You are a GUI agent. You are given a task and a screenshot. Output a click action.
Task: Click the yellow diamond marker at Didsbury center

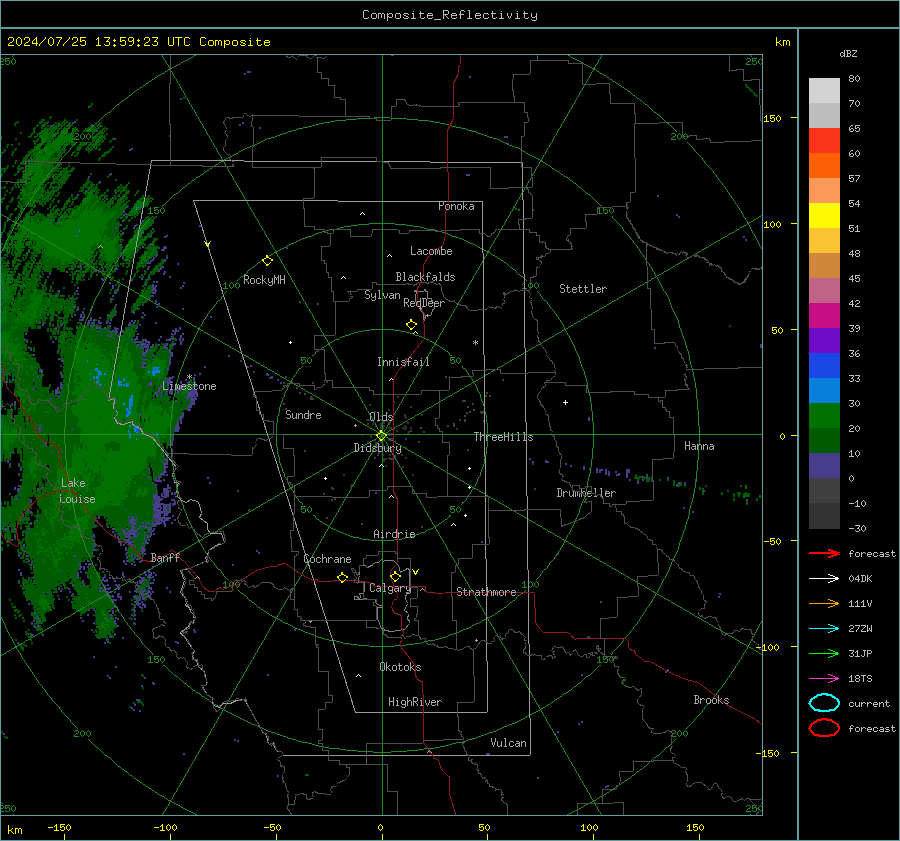[x=381, y=435]
